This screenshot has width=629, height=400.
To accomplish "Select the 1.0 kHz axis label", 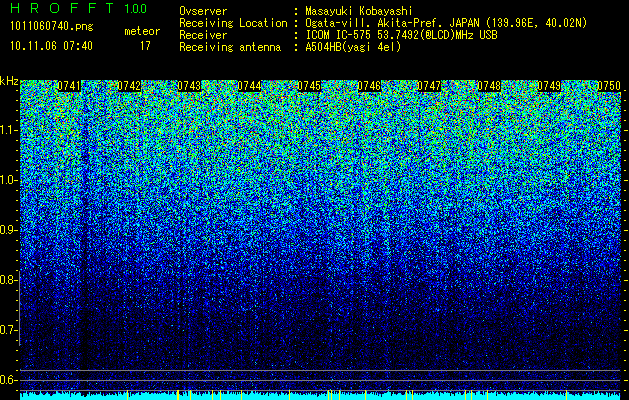I will [8, 180].
